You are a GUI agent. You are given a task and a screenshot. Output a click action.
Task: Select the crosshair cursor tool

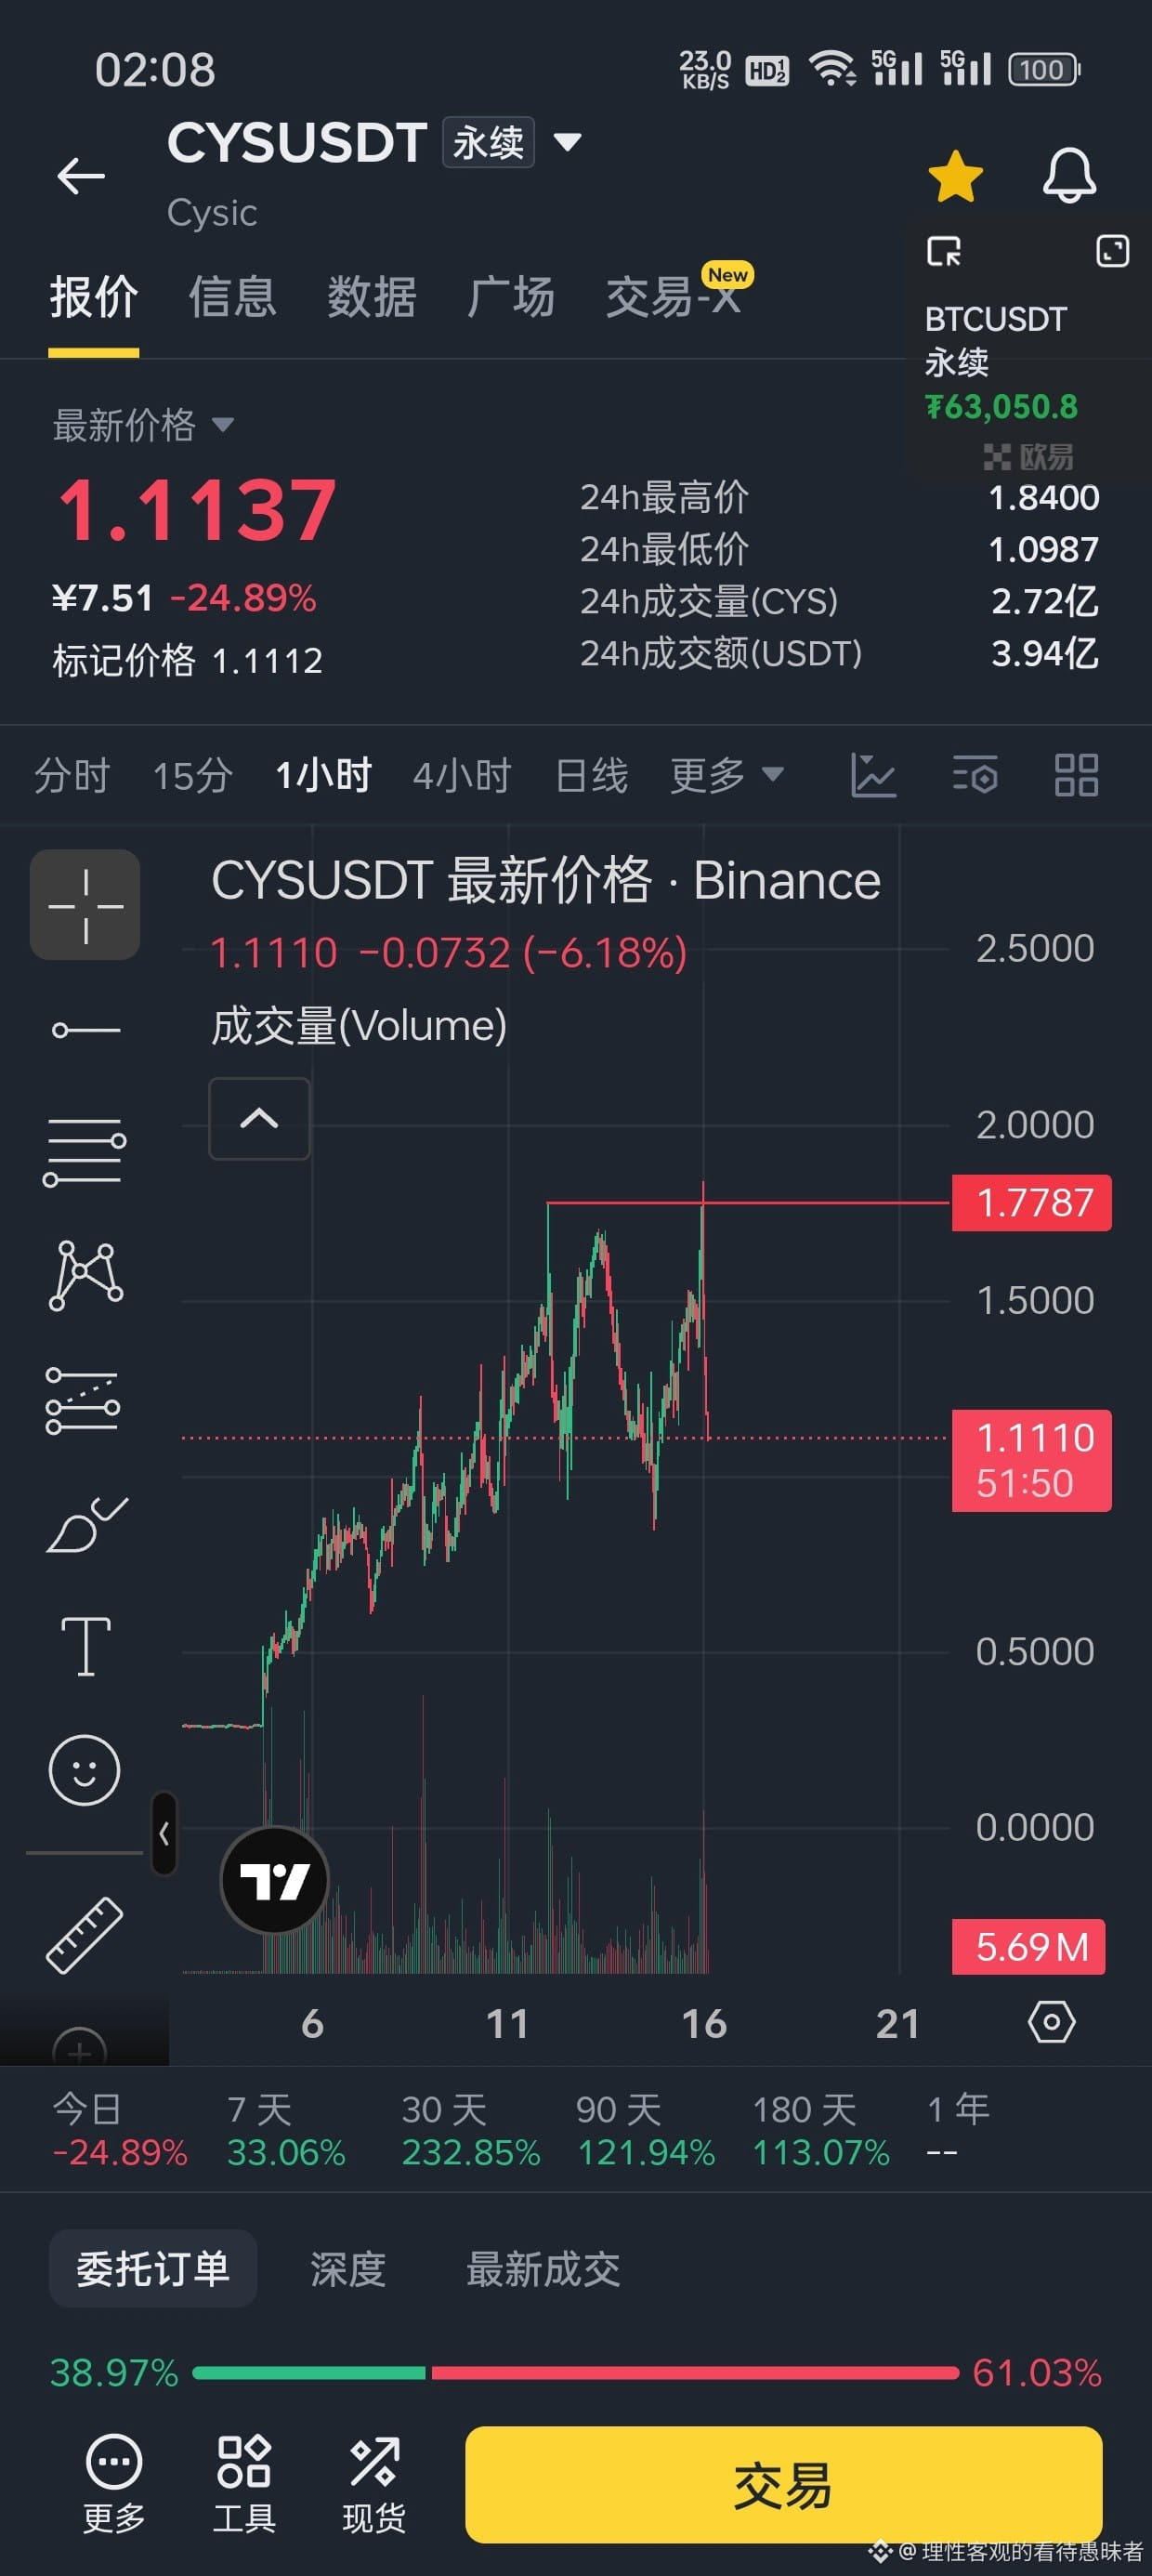tap(85, 904)
